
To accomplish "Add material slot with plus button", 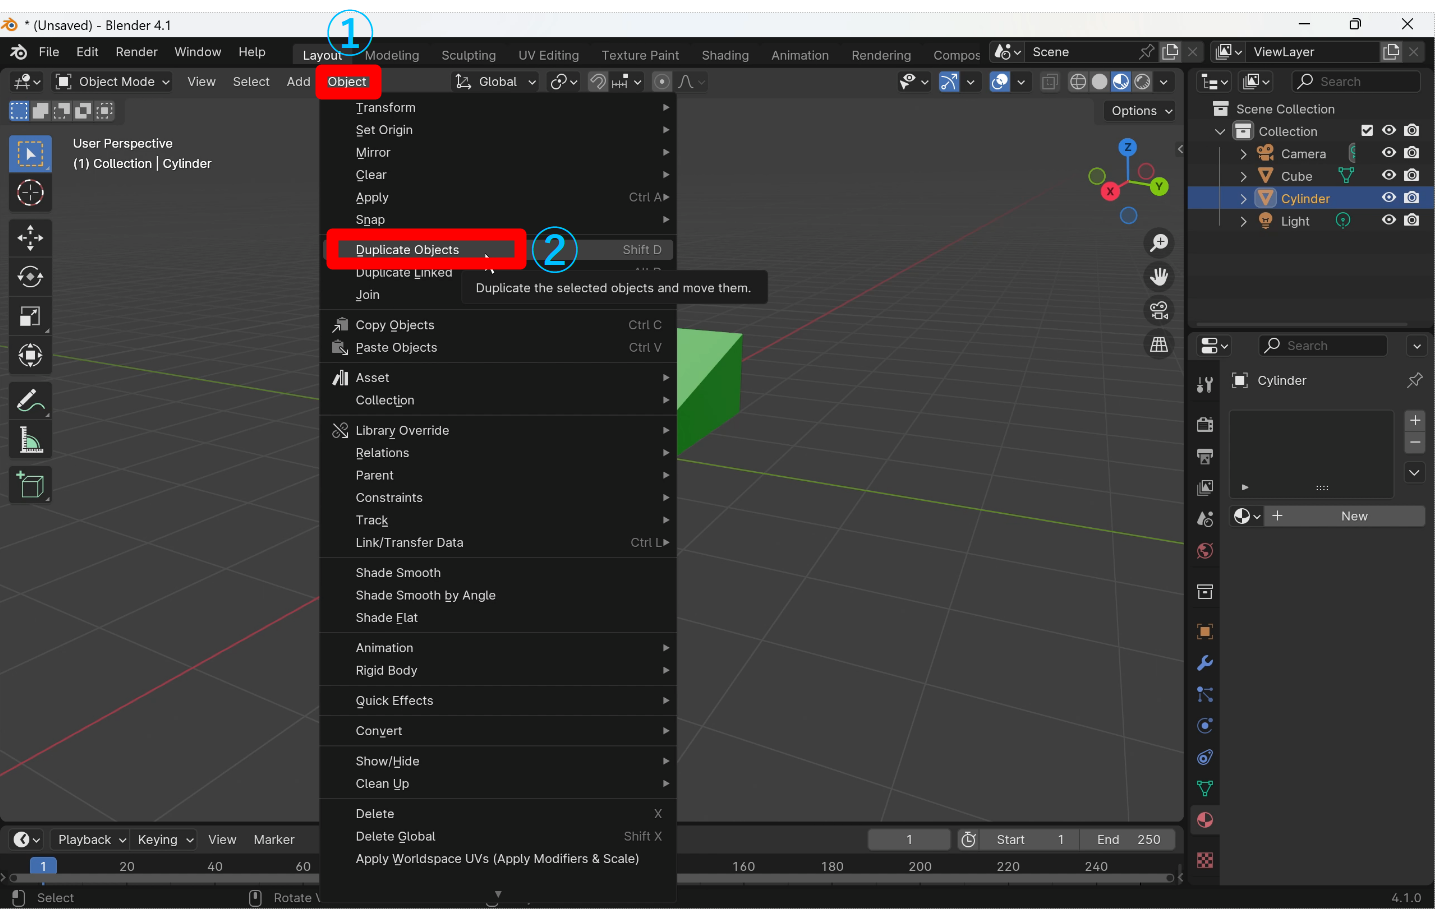I will click(1415, 420).
